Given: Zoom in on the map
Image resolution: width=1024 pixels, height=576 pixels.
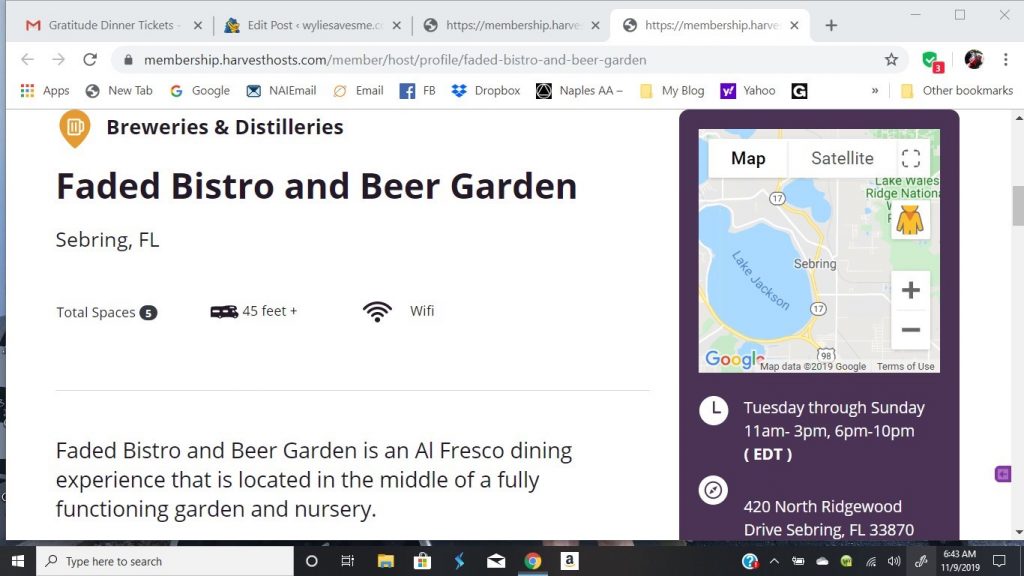Looking at the screenshot, I should click(x=910, y=291).
